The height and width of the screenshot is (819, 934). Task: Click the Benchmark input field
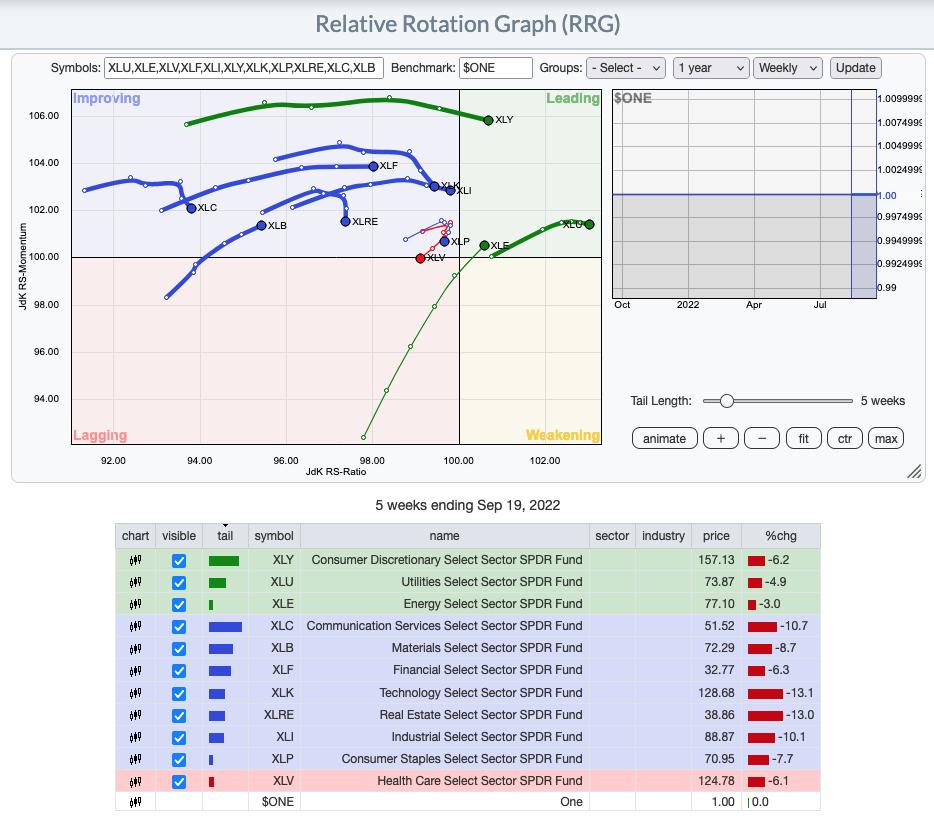coord(496,68)
